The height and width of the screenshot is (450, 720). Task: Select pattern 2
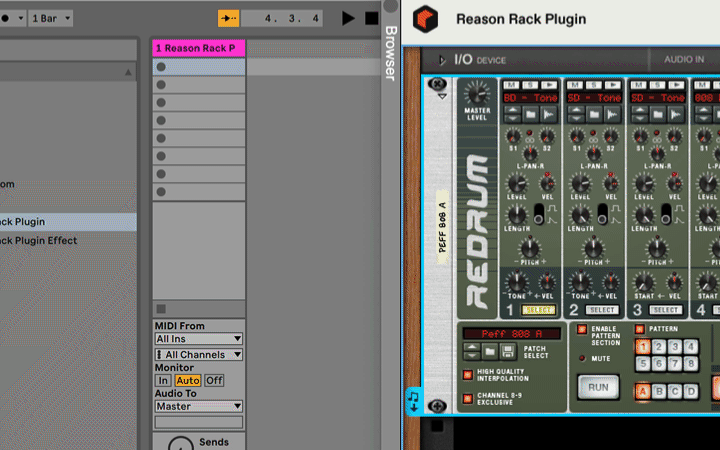(659, 347)
